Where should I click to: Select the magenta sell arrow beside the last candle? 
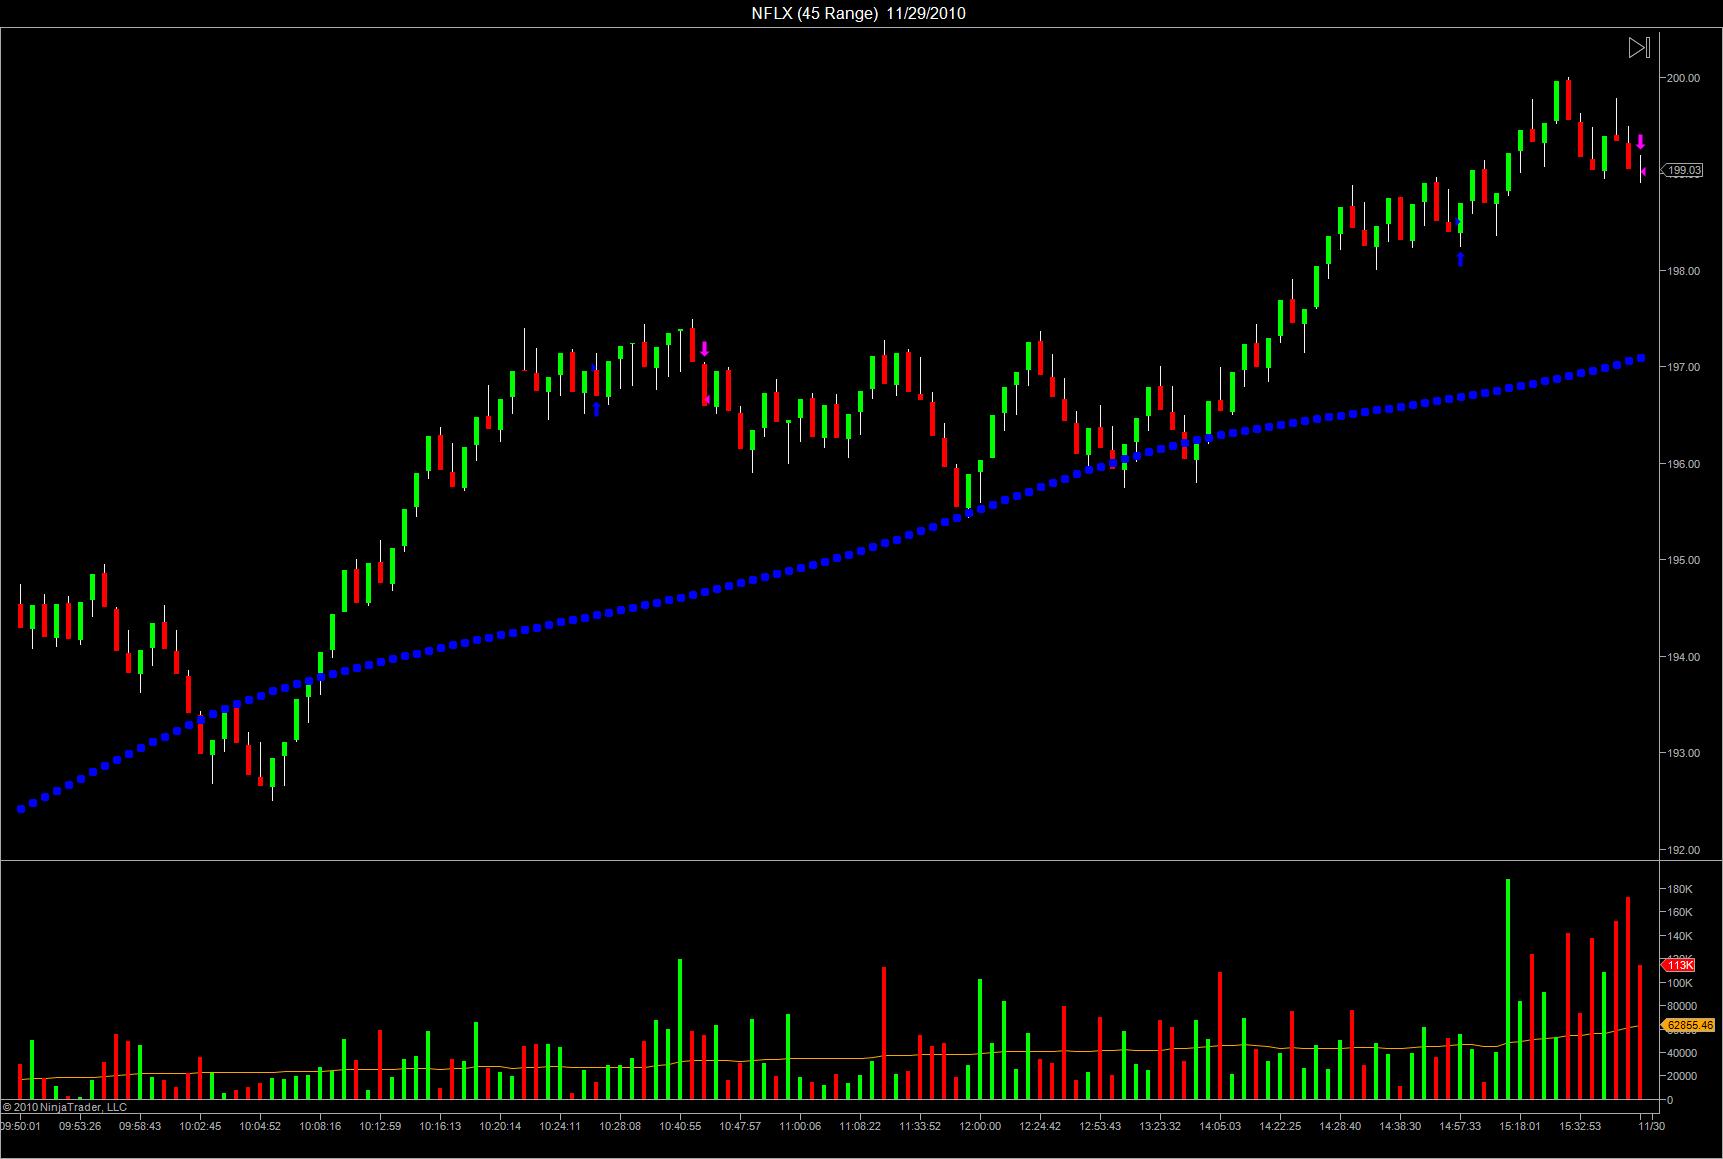point(1640,142)
